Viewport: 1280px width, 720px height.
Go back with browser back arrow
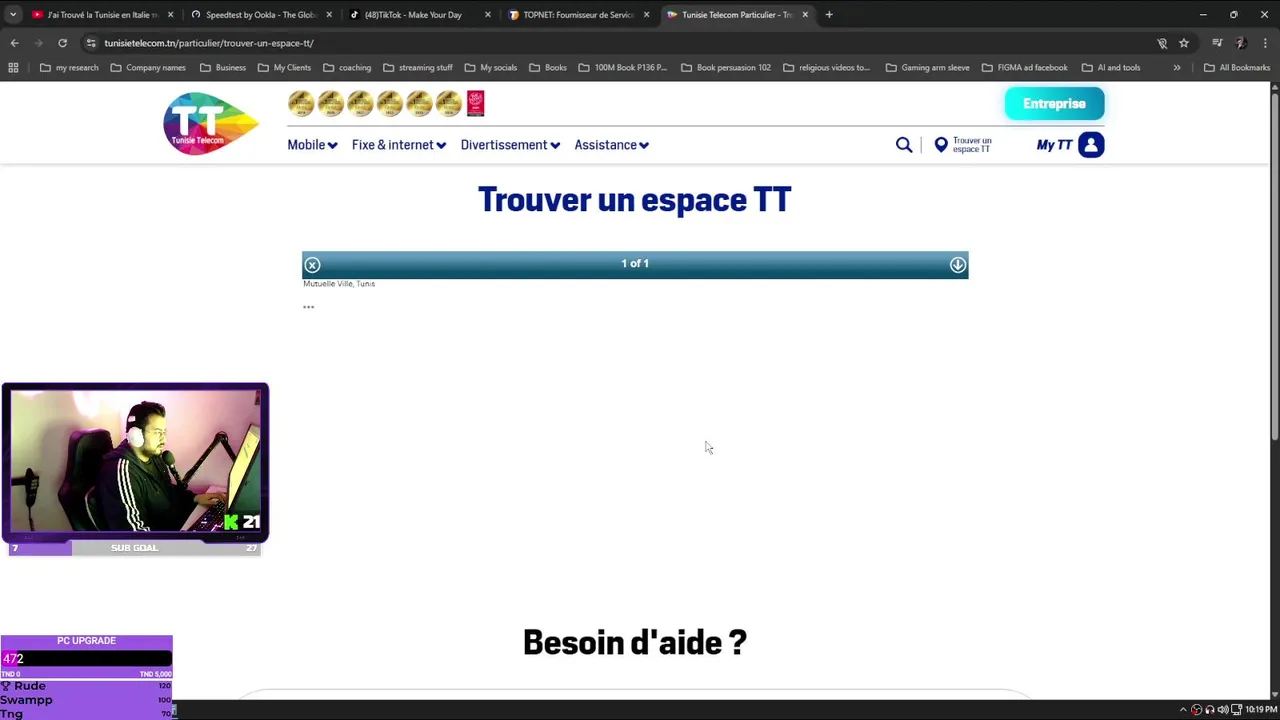[14, 43]
